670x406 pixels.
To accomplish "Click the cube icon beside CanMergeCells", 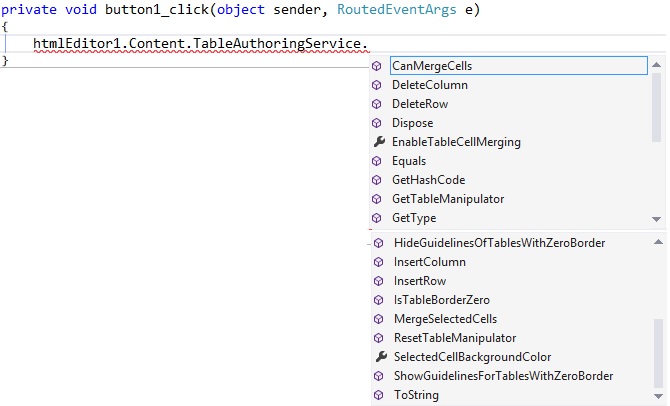I will click(x=377, y=66).
